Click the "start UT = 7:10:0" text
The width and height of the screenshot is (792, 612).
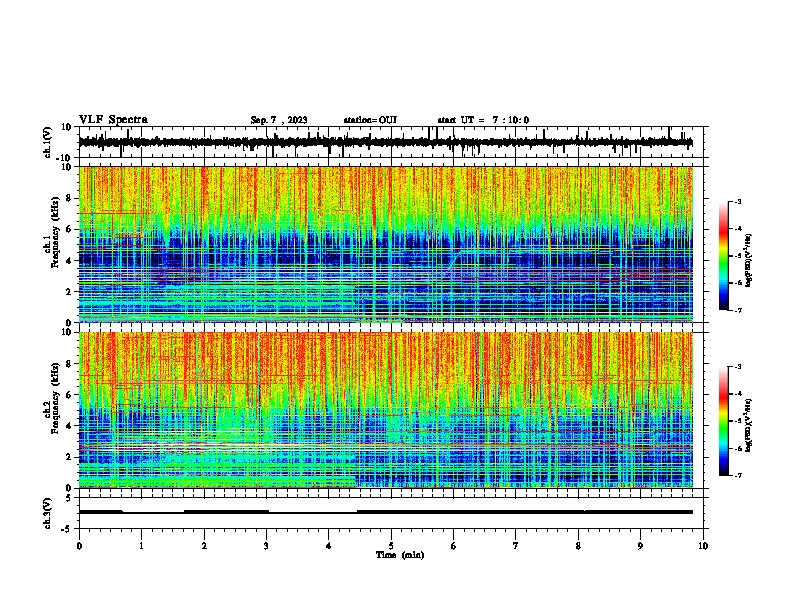[x=483, y=120]
